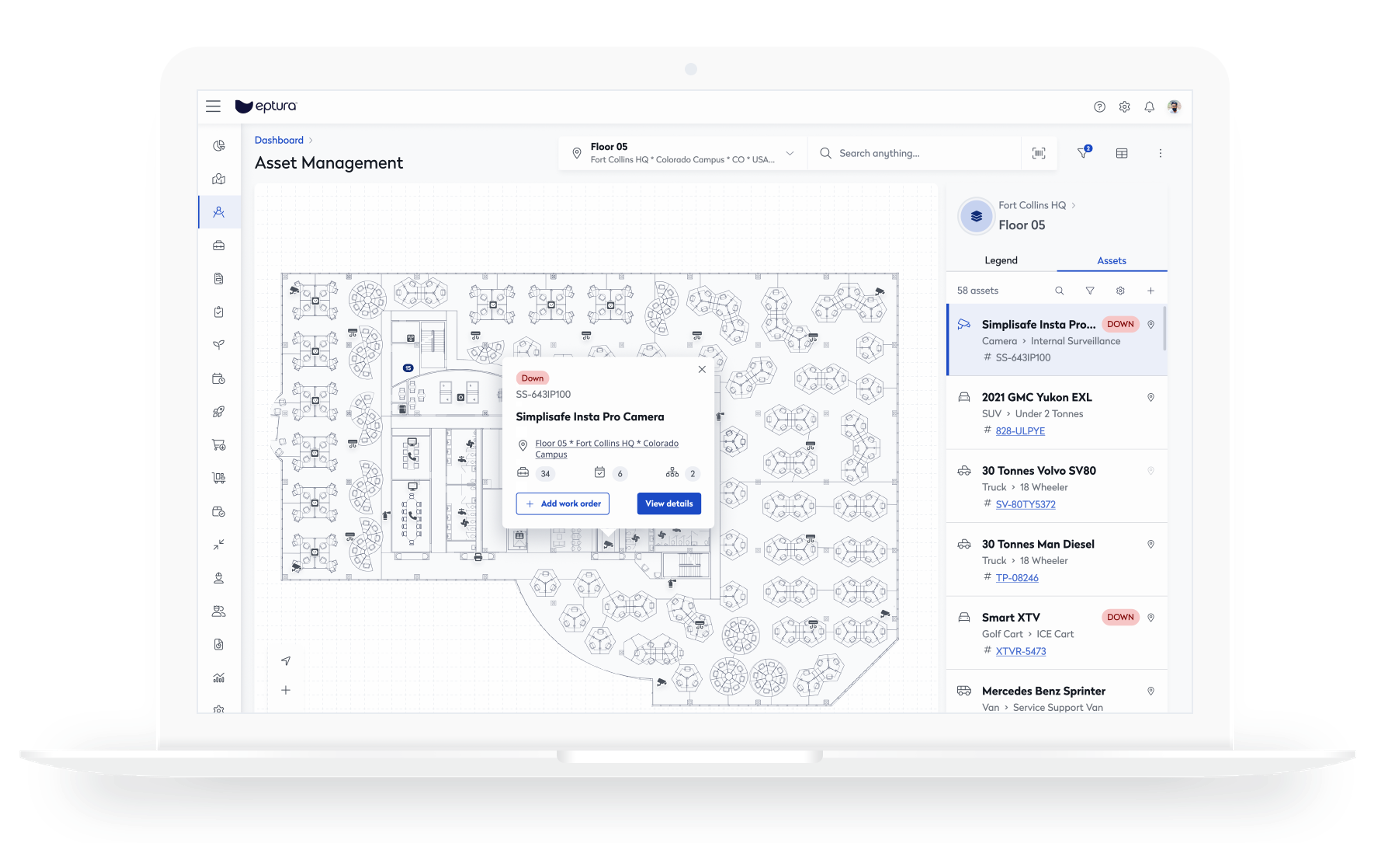Open assets list settings gear
Image resolution: width=1382 pixels, height=844 pixels.
[x=1121, y=291]
